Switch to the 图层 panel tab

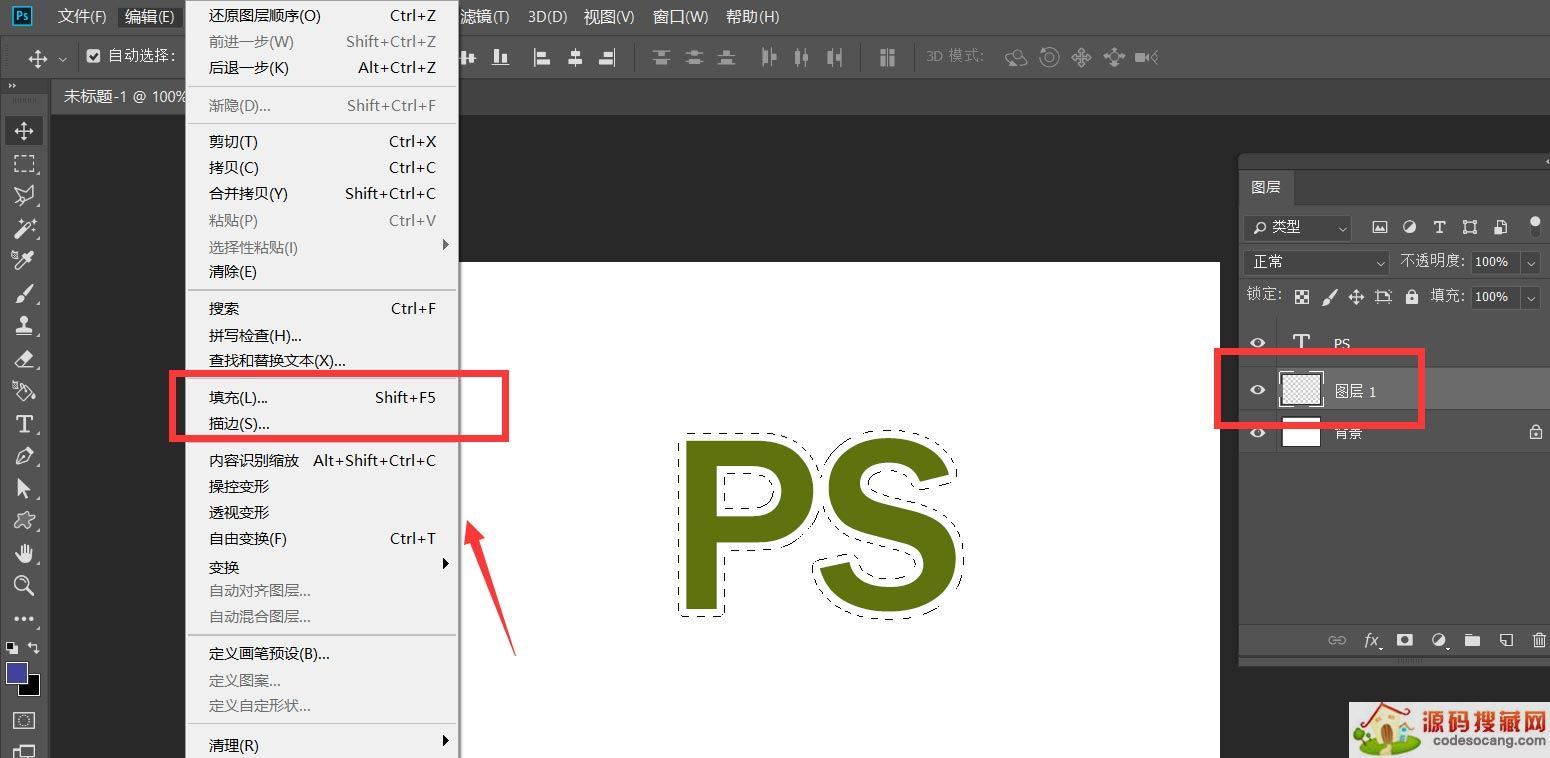click(1265, 187)
